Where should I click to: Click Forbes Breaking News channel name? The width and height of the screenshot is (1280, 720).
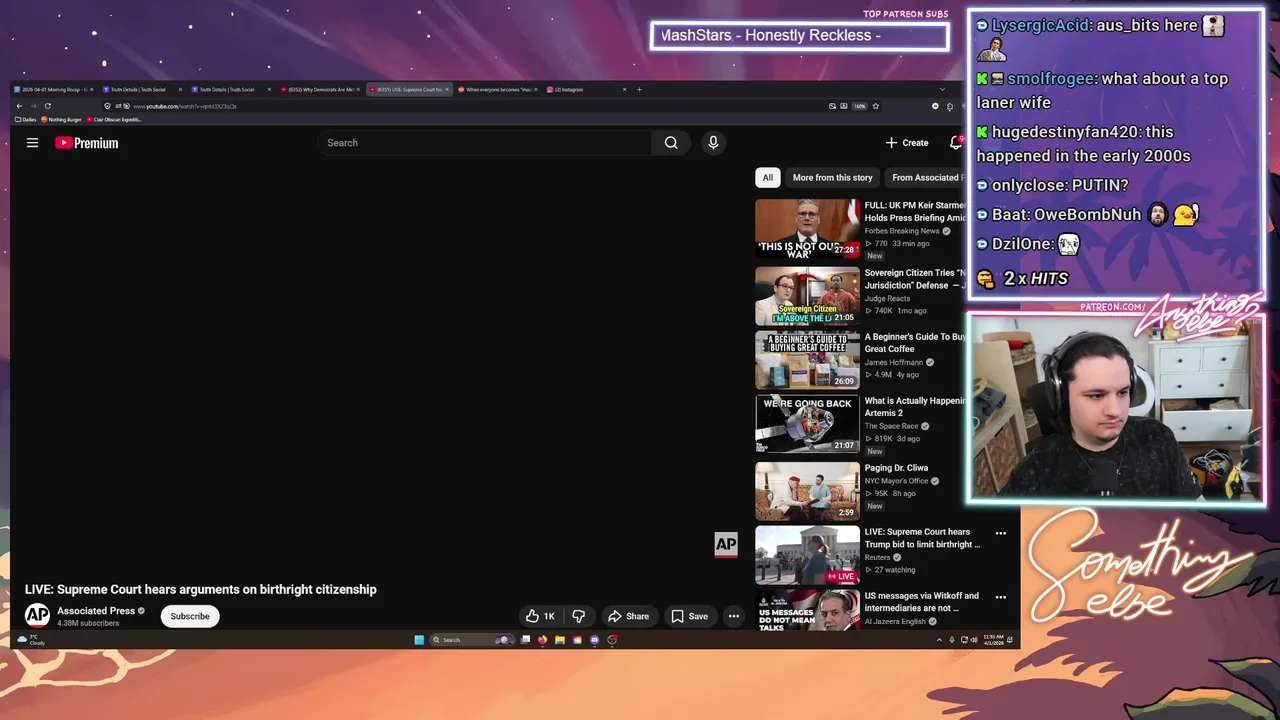pos(902,231)
